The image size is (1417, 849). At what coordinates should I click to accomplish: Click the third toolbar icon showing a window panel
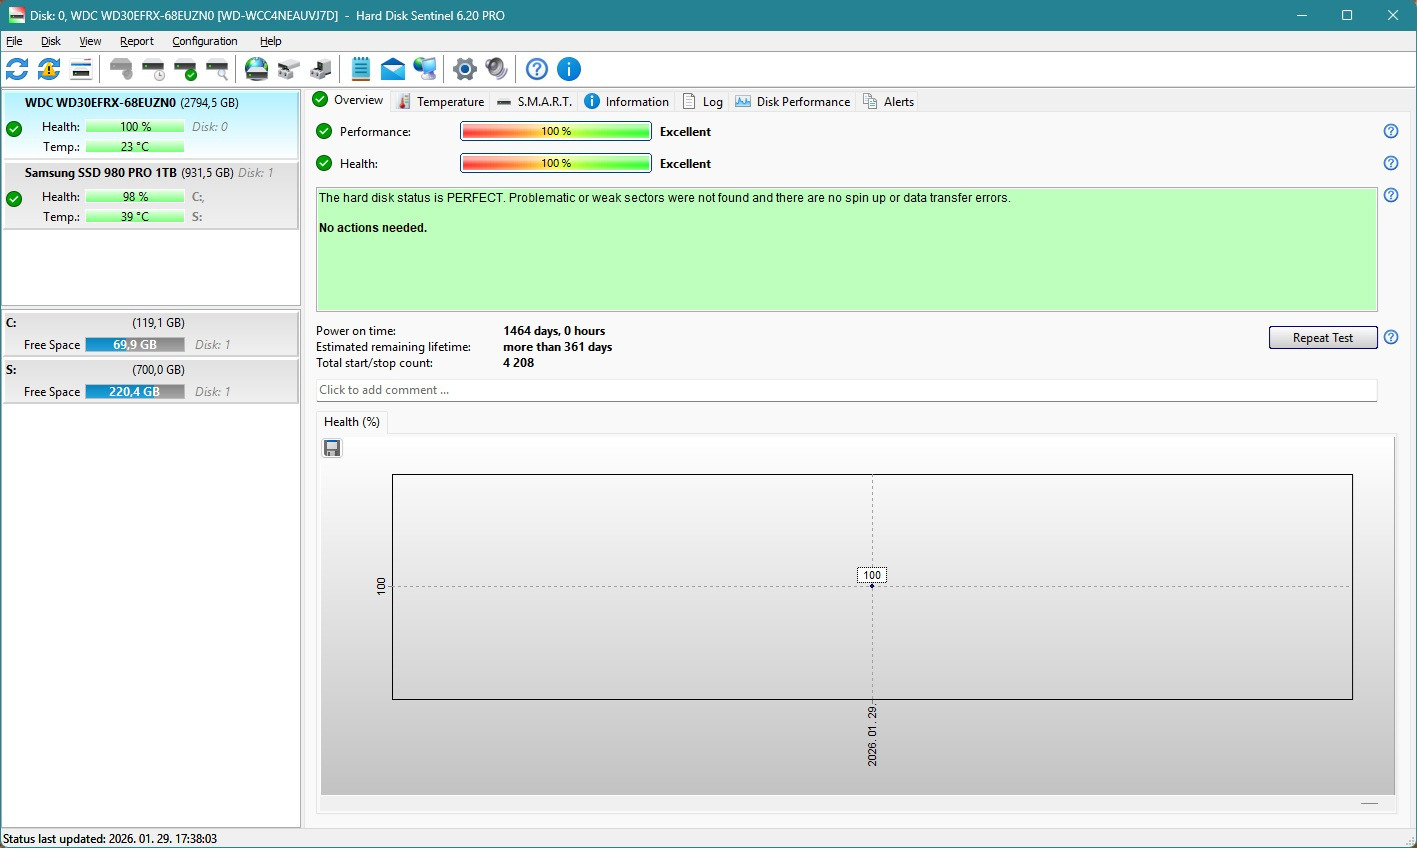(81, 69)
